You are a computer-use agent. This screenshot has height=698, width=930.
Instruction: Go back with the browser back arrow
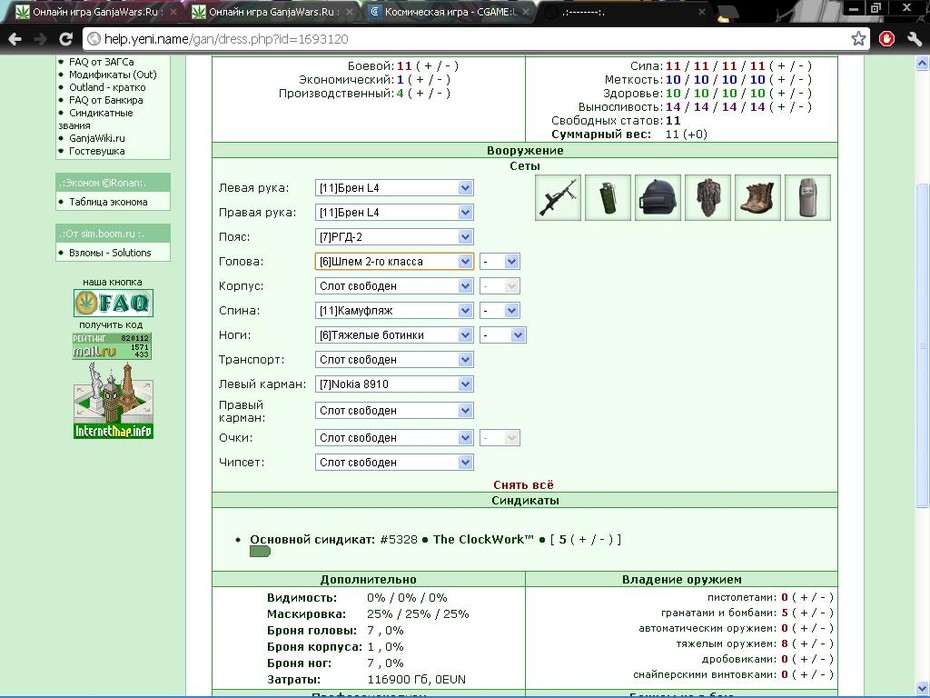pyautogui.click(x=15, y=39)
